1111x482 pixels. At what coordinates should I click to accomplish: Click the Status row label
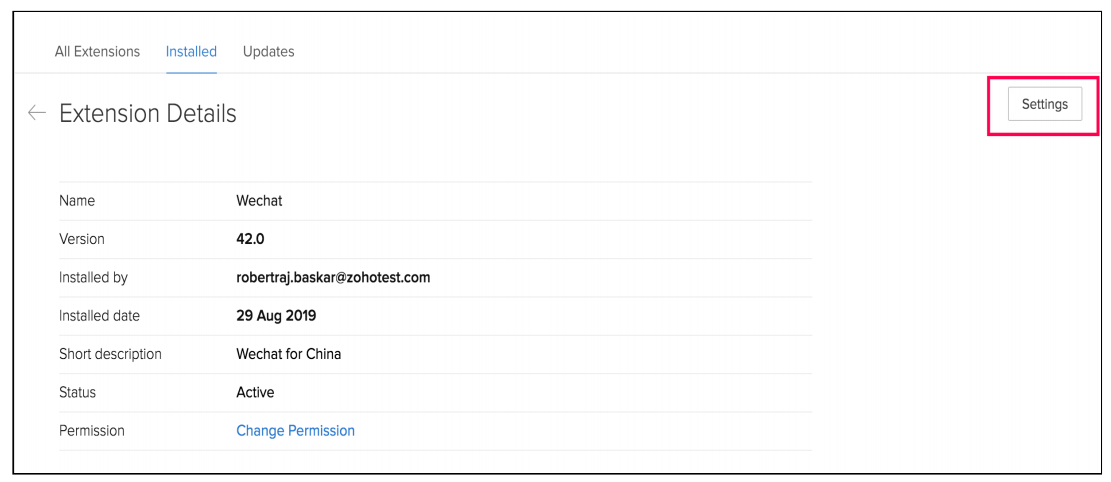pos(78,392)
